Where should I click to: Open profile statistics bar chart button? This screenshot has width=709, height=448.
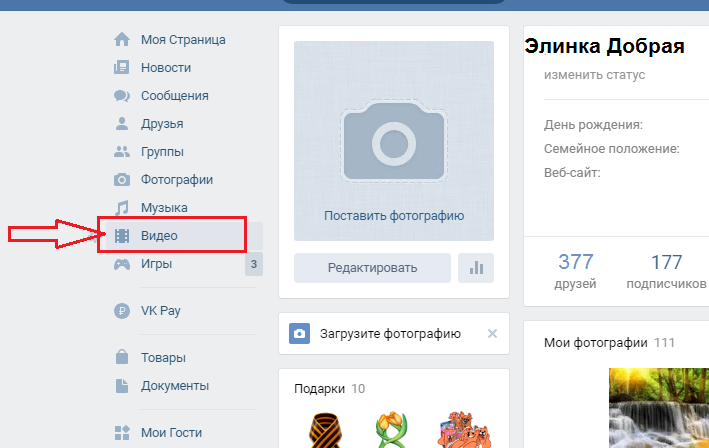click(x=476, y=268)
